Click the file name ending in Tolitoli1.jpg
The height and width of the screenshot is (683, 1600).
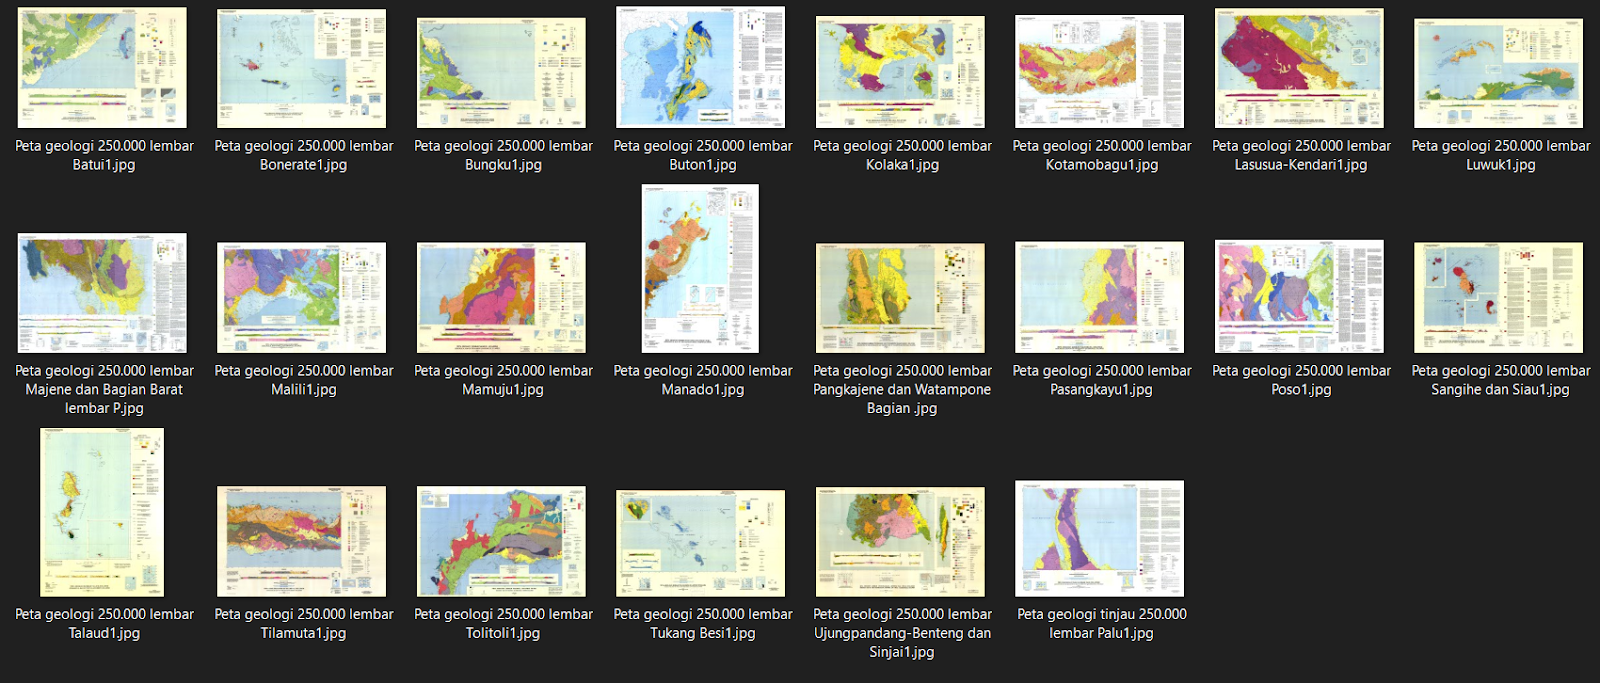[x=503, y=624]
